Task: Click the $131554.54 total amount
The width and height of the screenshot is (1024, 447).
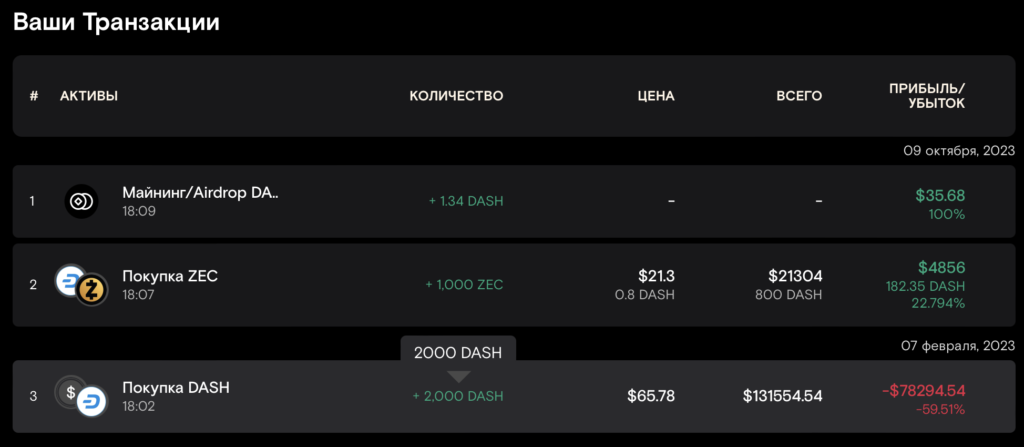Action: point(782,396)
